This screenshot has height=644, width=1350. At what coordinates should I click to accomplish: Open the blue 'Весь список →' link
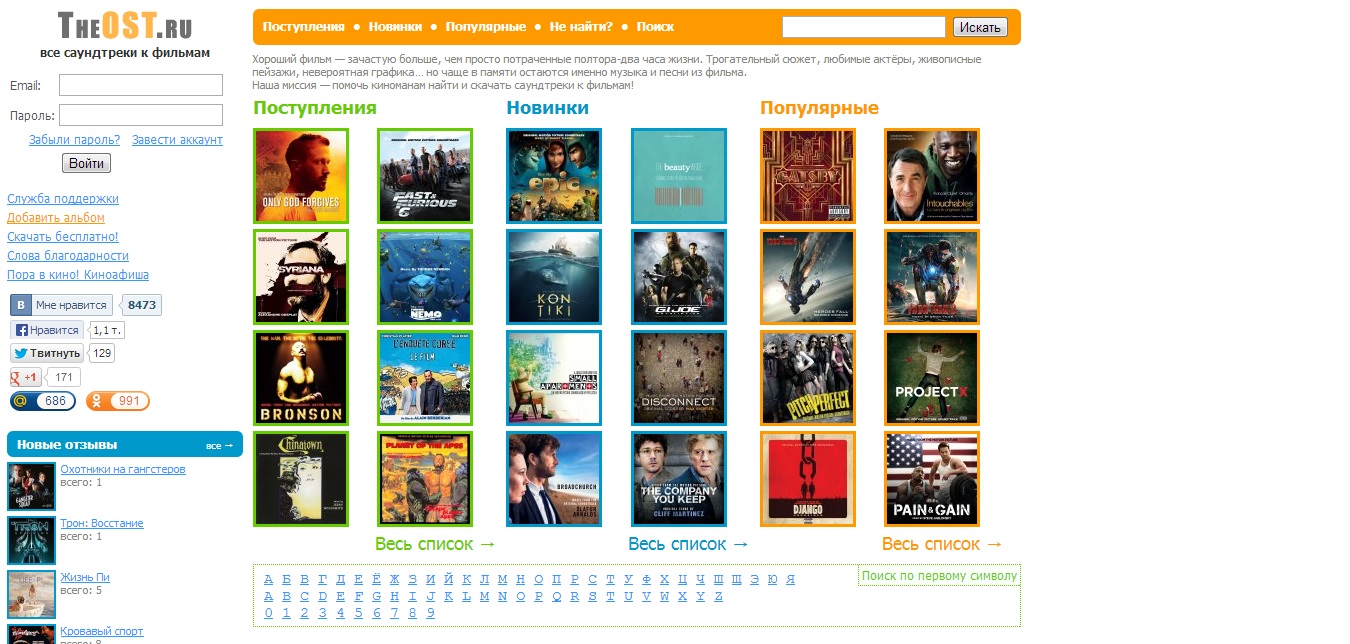pos(689,544)
